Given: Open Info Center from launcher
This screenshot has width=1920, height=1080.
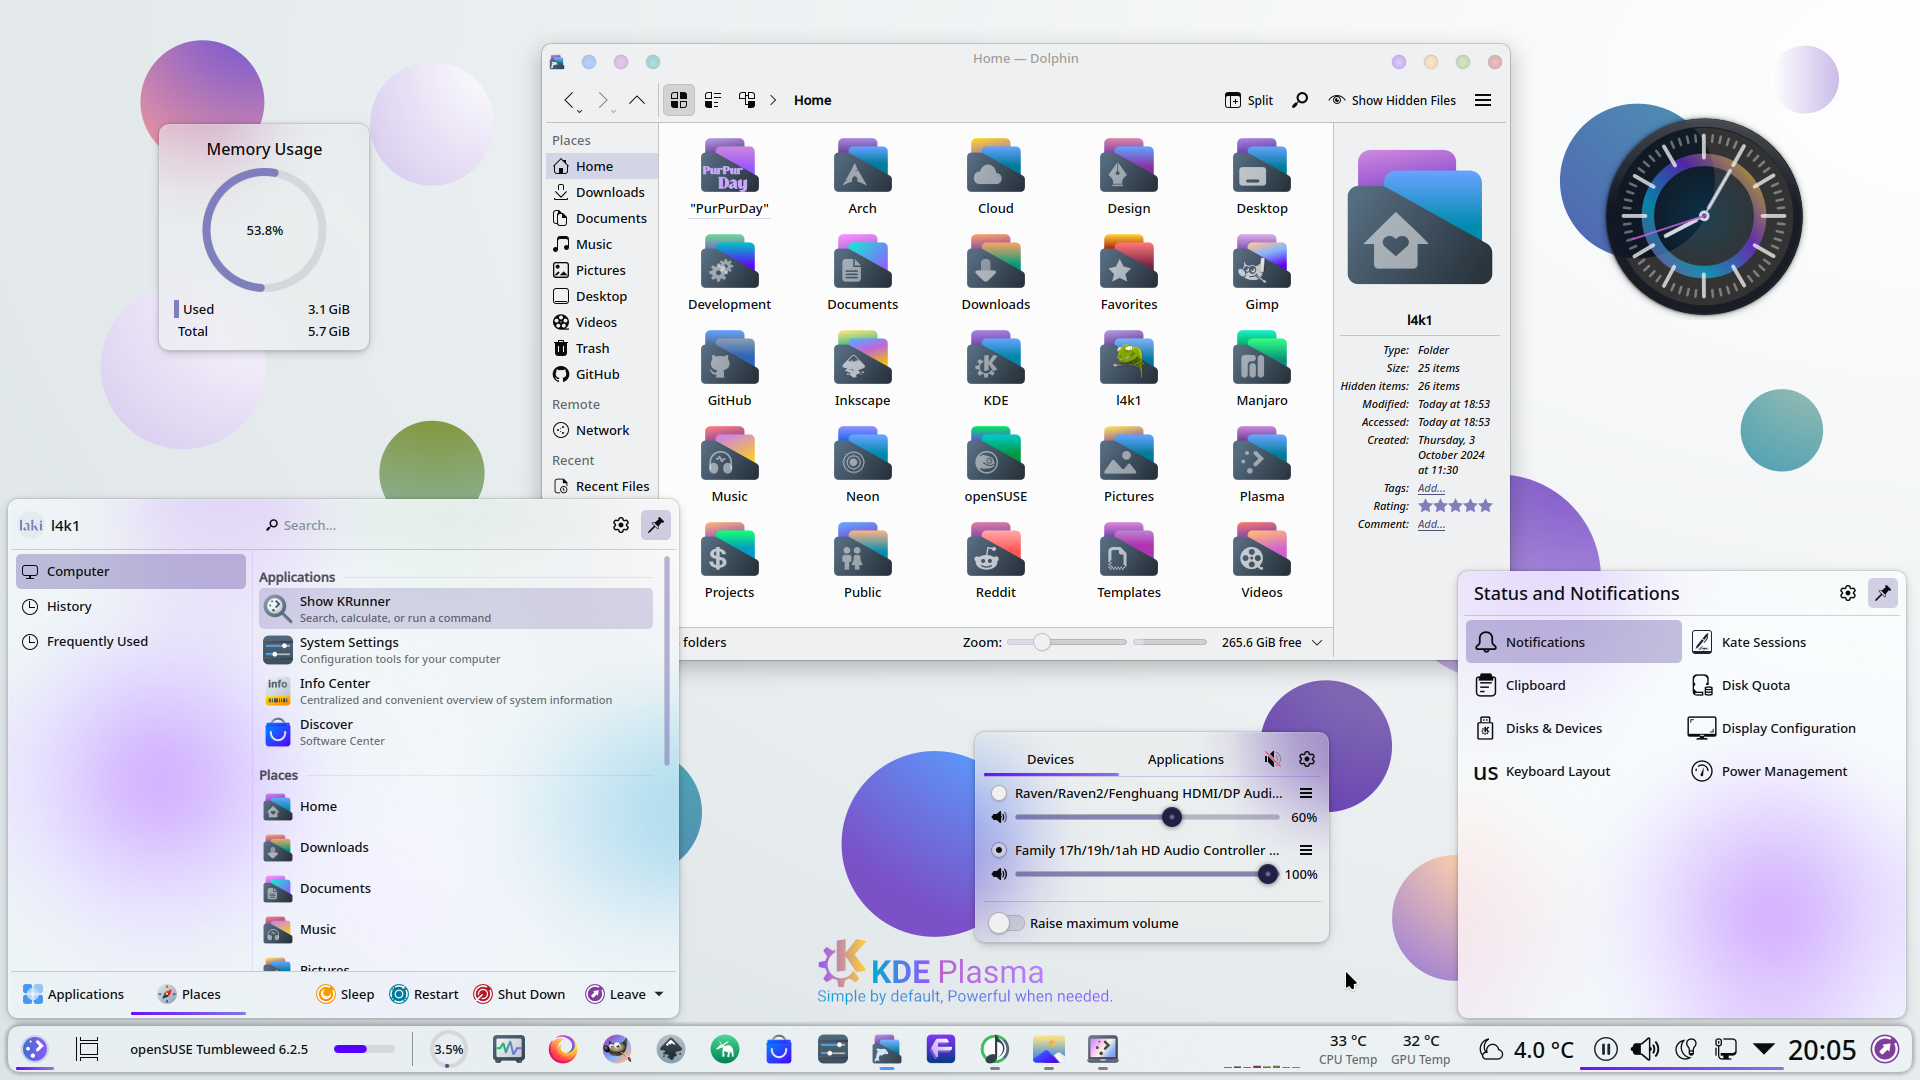Looking at the screenshot, I should tap(456, 691).
